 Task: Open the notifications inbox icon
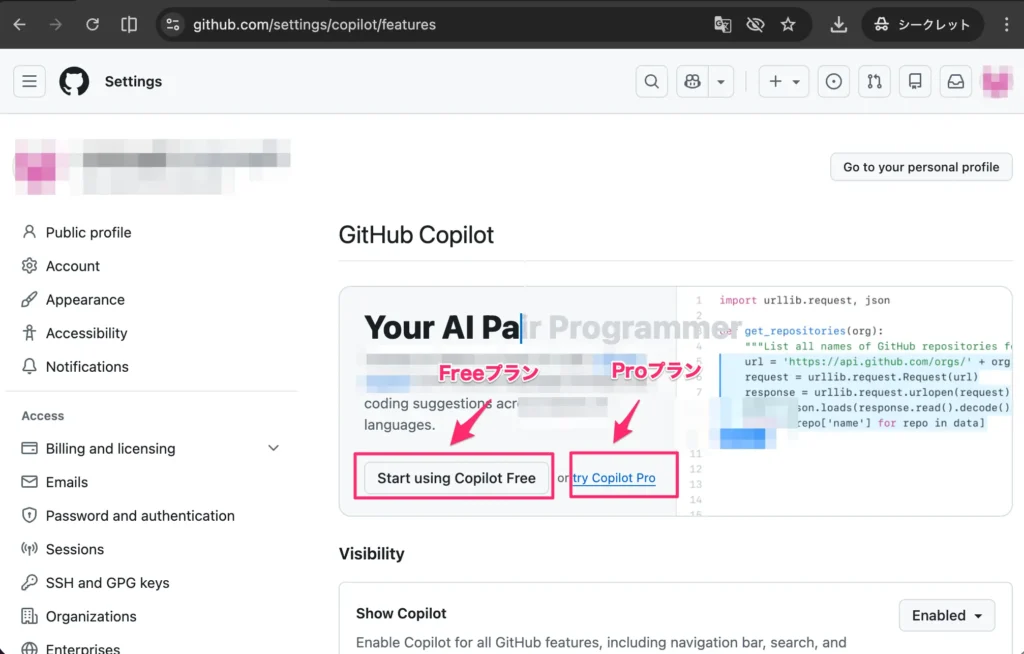tap(955, 82)
